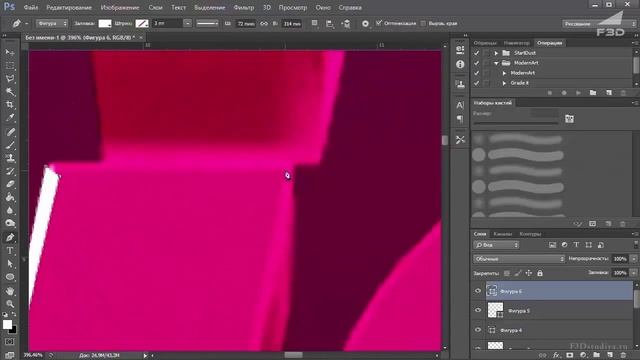Select the Ellipse shape tool

click(10, 277)
